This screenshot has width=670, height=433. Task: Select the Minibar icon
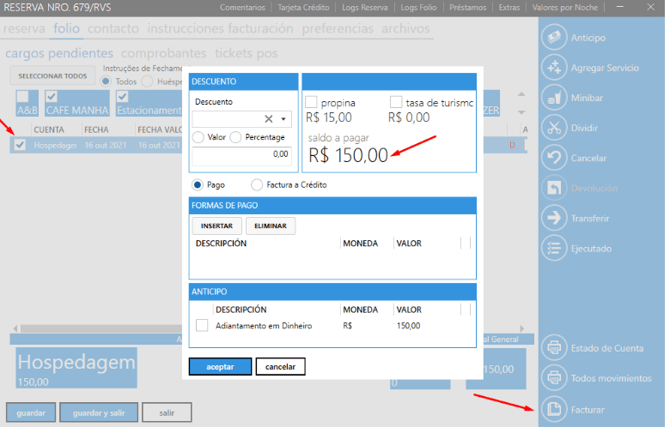click(554, 98)
